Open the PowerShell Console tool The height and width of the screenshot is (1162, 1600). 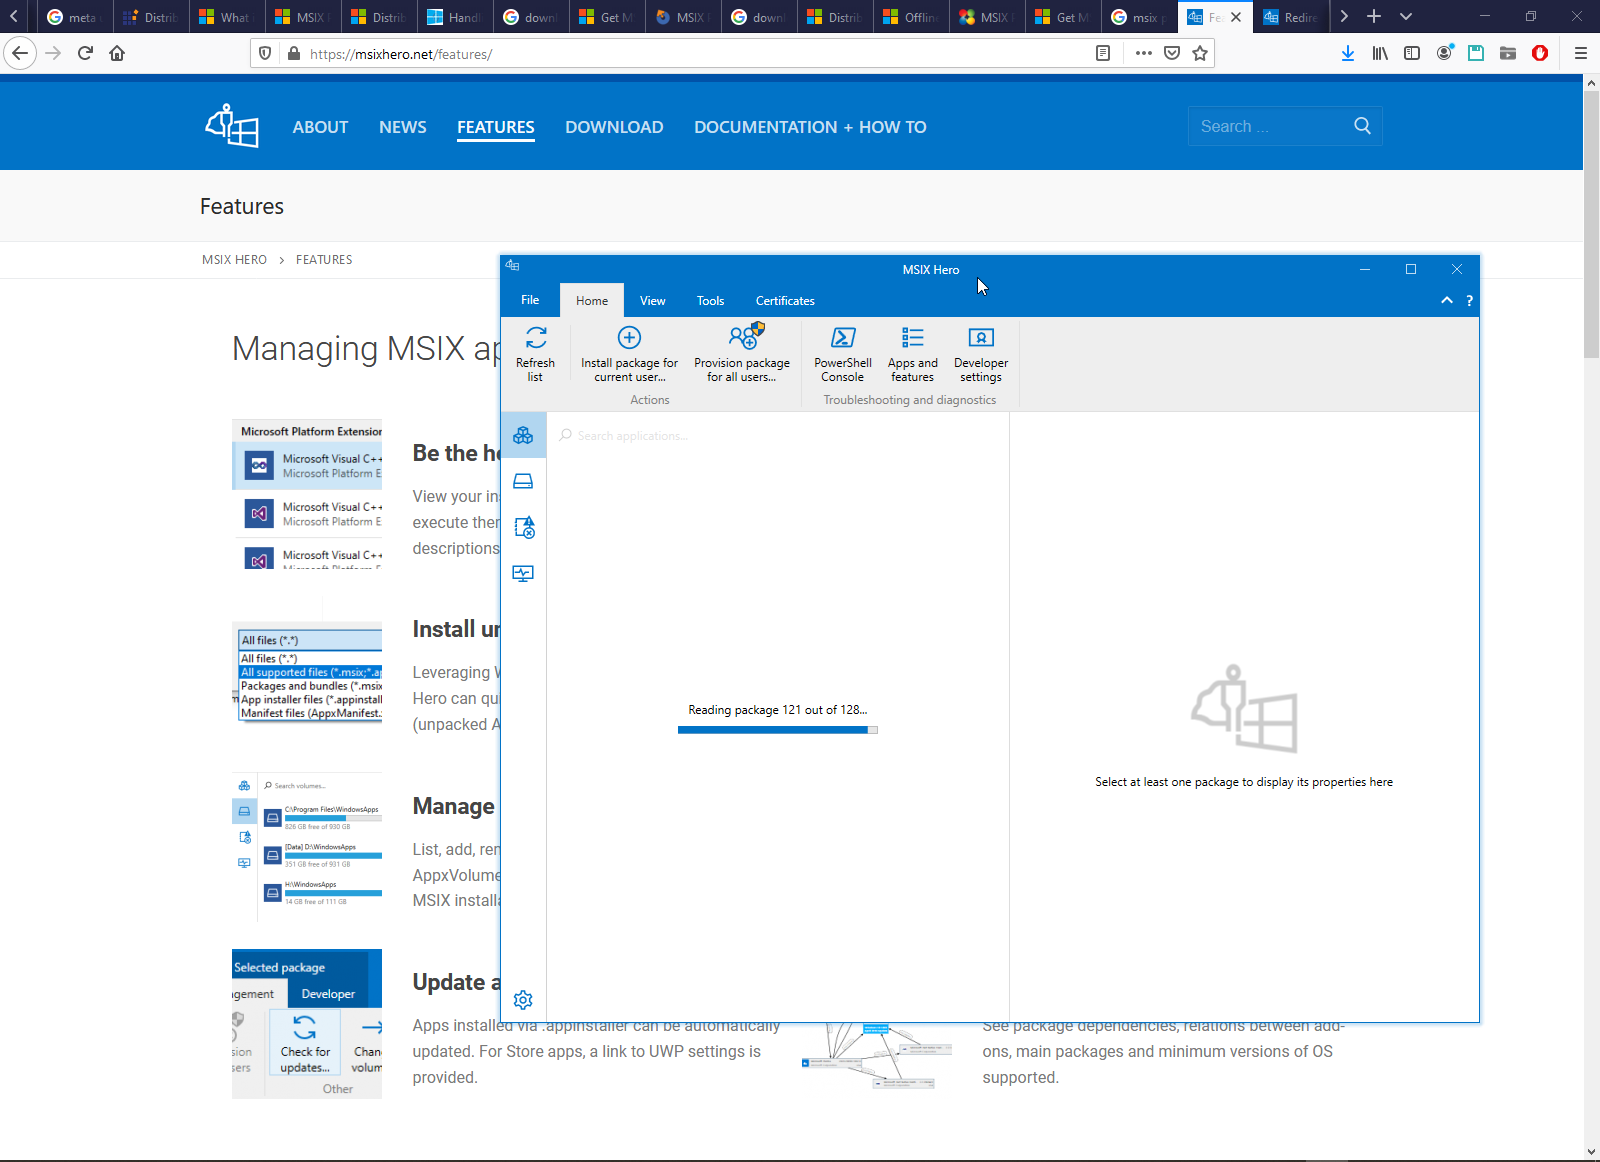[x=843, y=354]
